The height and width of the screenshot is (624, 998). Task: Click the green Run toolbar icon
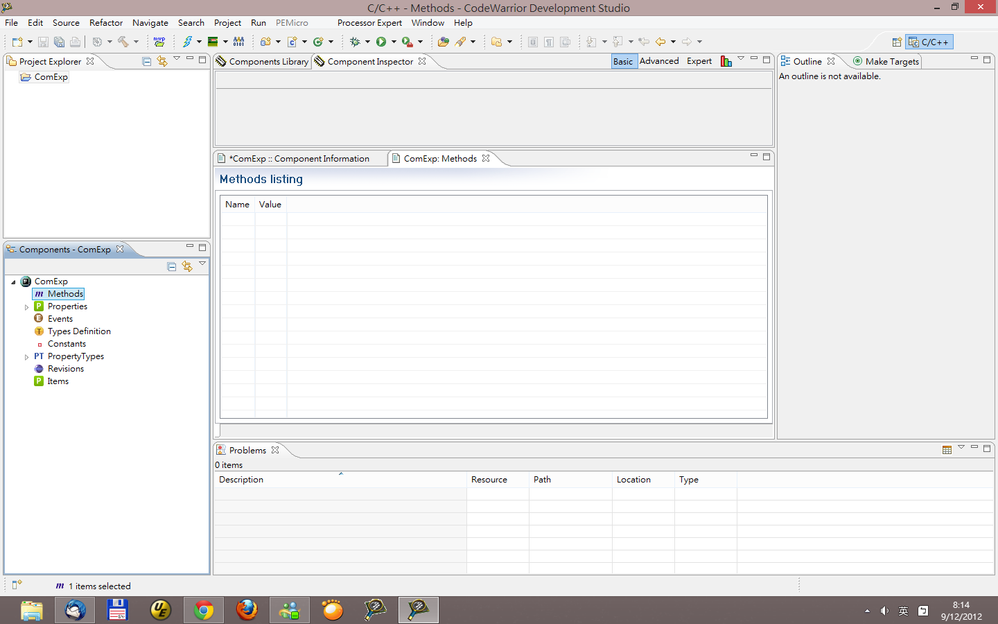pos(381,42)
